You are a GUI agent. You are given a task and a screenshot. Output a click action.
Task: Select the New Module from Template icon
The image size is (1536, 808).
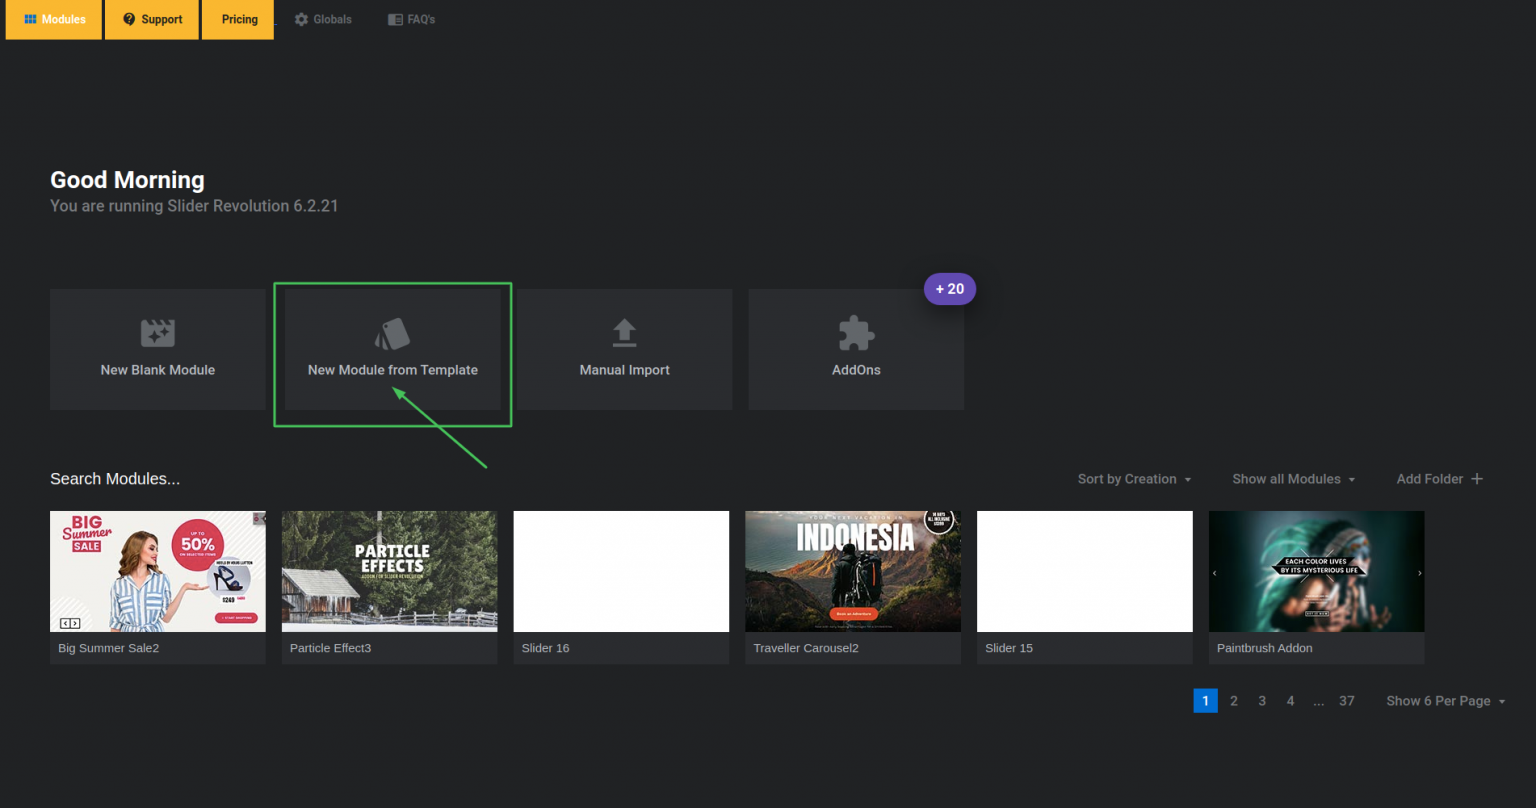[x=392, y=333]
